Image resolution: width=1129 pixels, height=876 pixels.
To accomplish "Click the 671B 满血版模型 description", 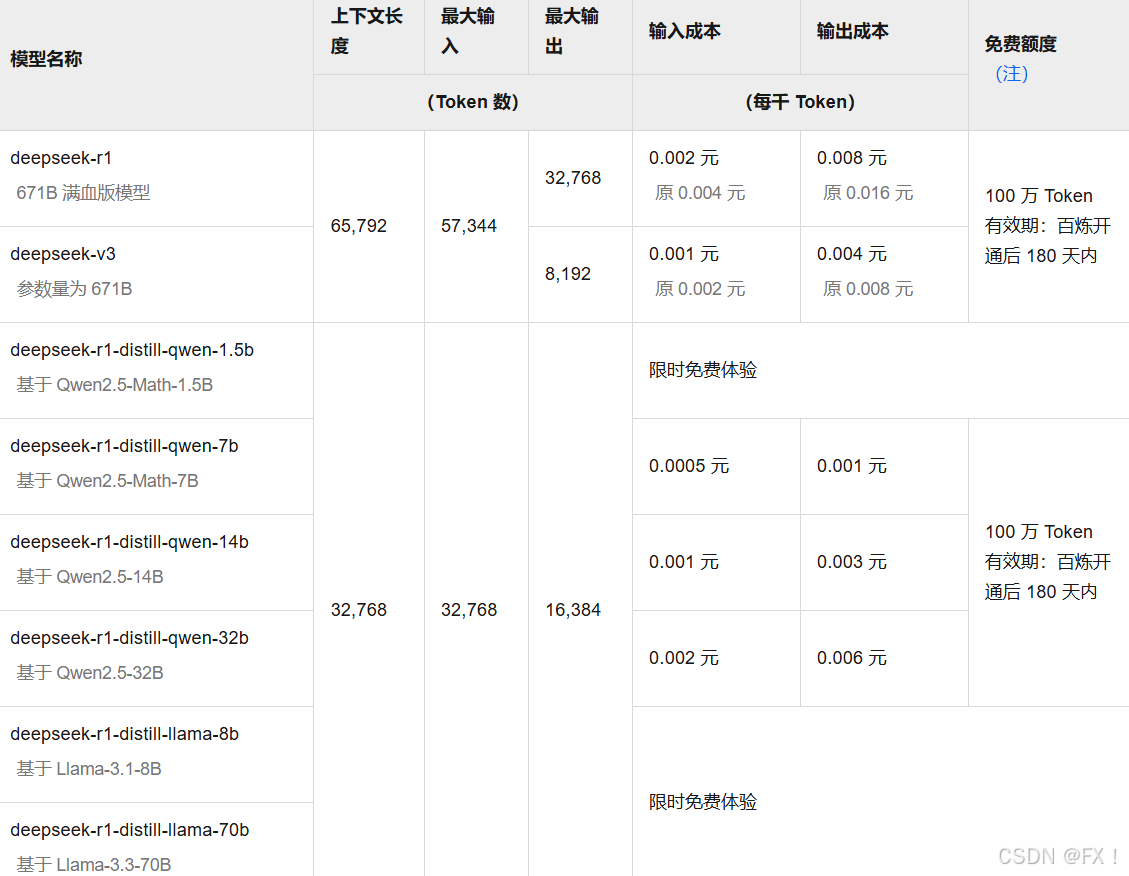I will click(x=84, y=193).
